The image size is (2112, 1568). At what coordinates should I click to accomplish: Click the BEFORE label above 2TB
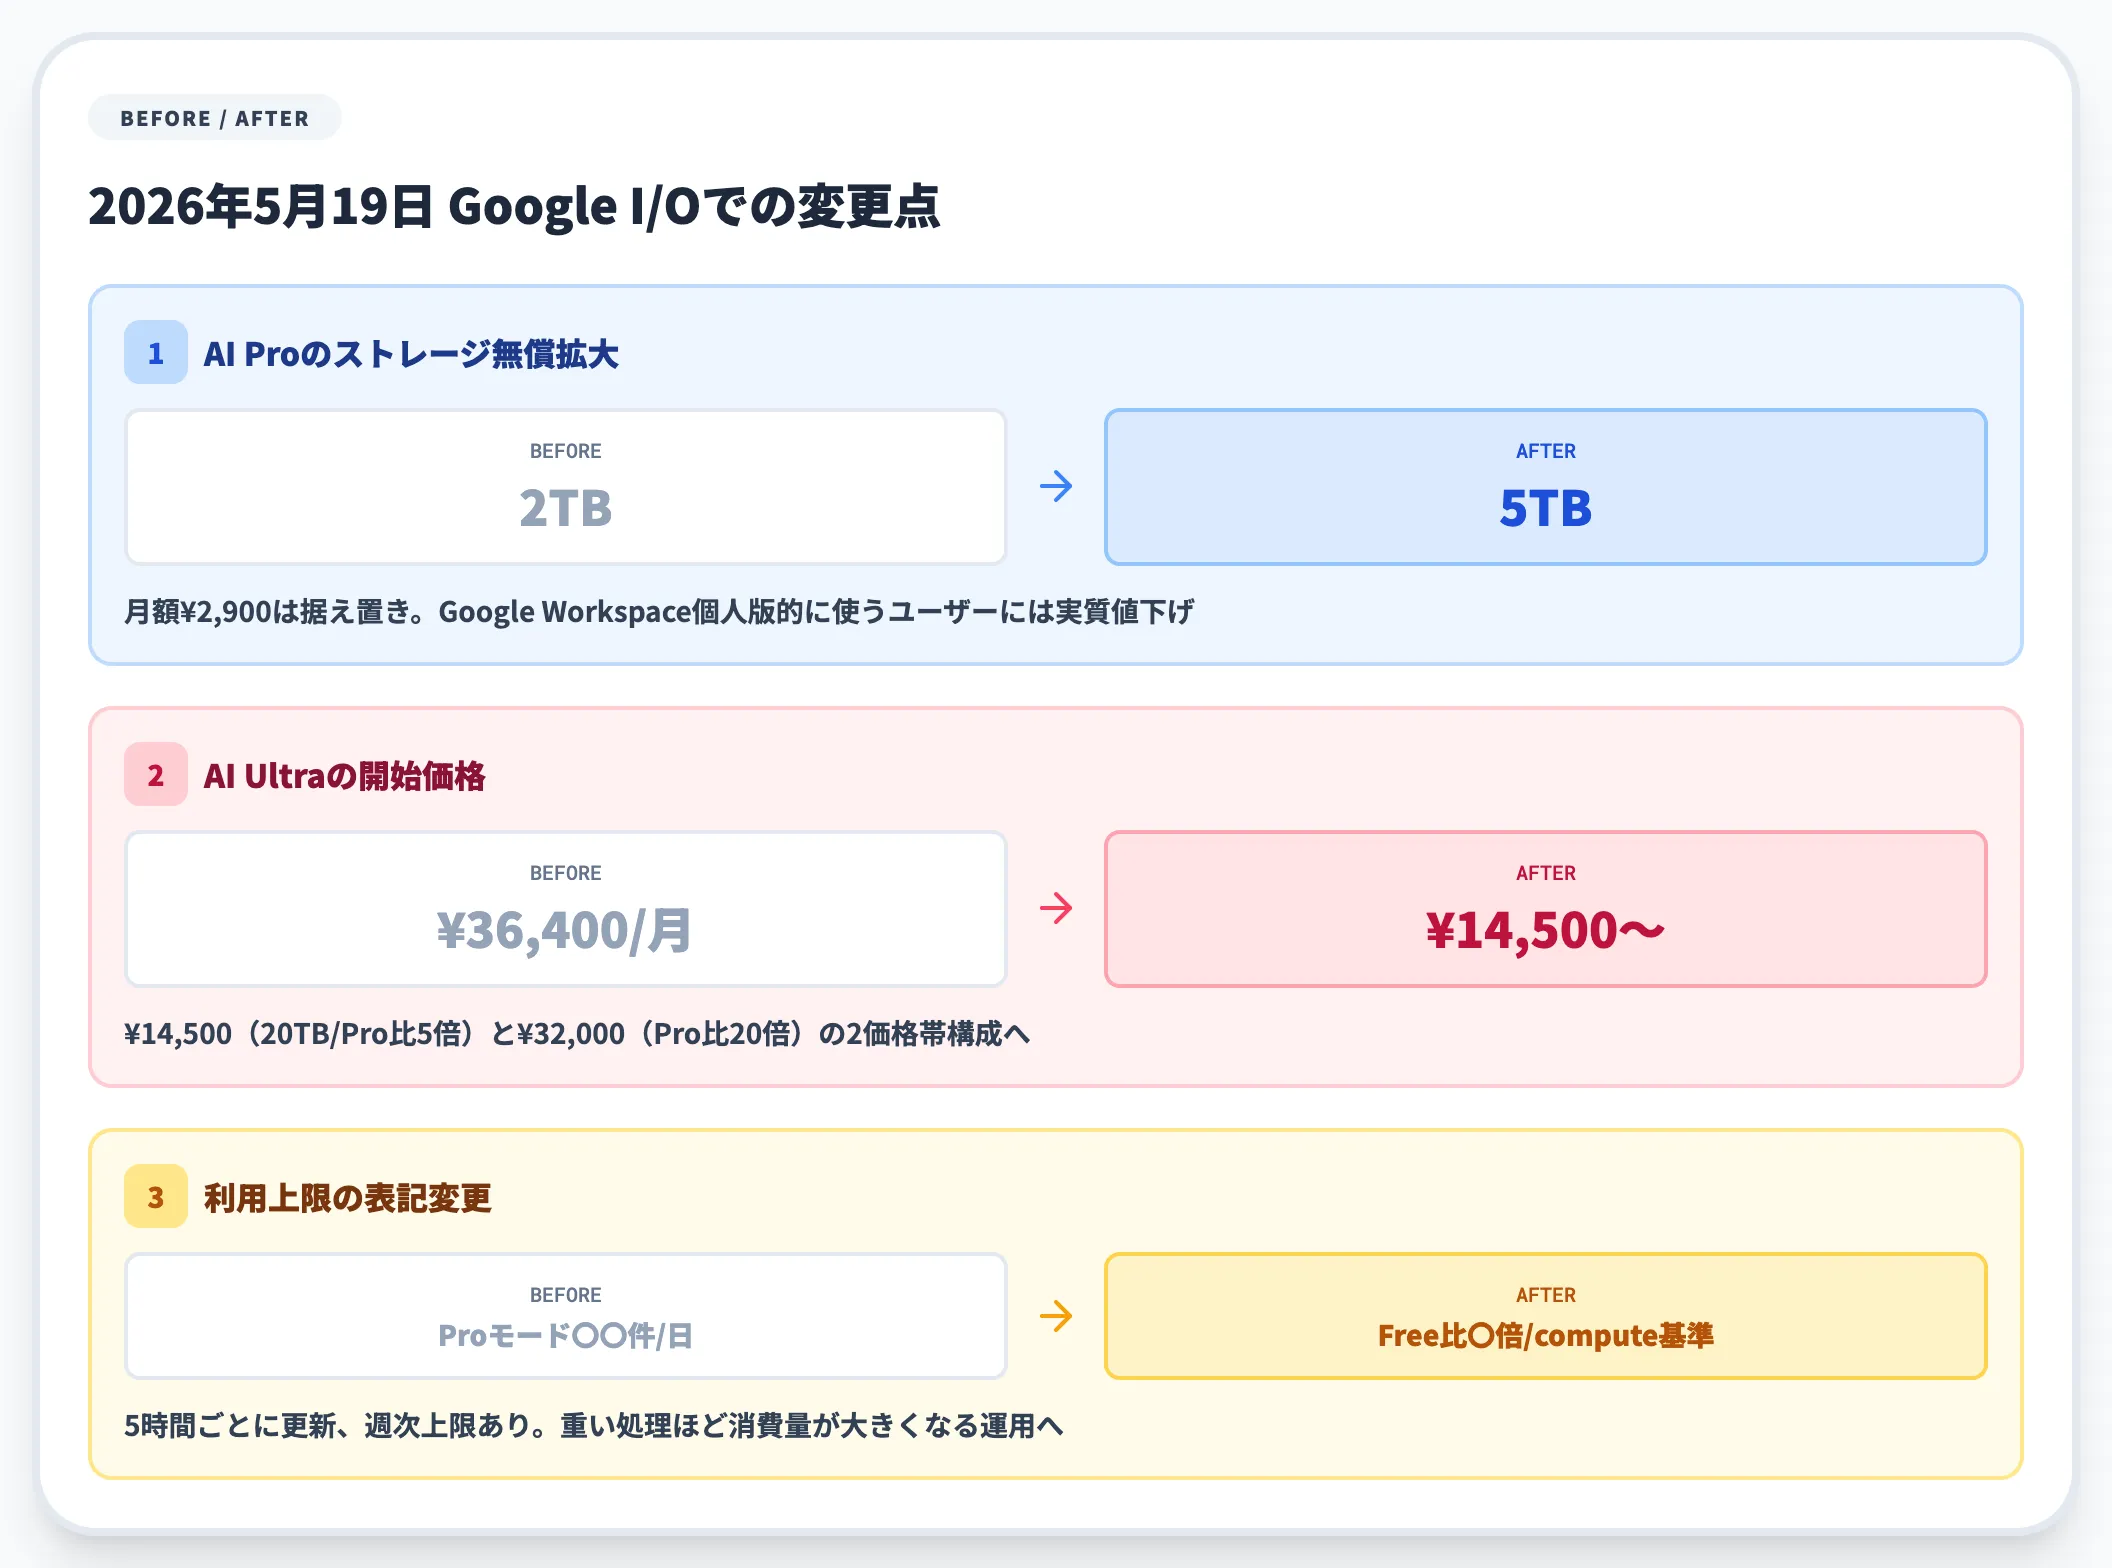[x=566, y=451]
